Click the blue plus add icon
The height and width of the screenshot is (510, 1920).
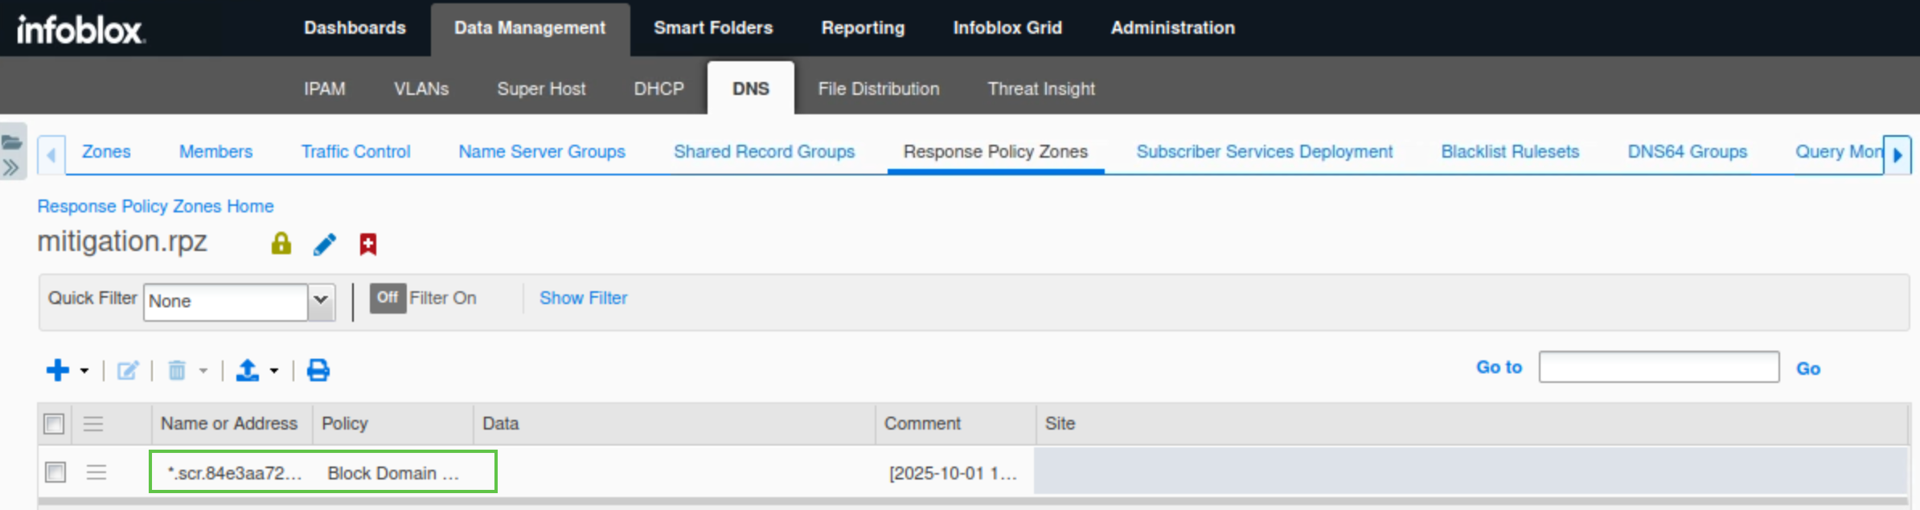point(58,370)
